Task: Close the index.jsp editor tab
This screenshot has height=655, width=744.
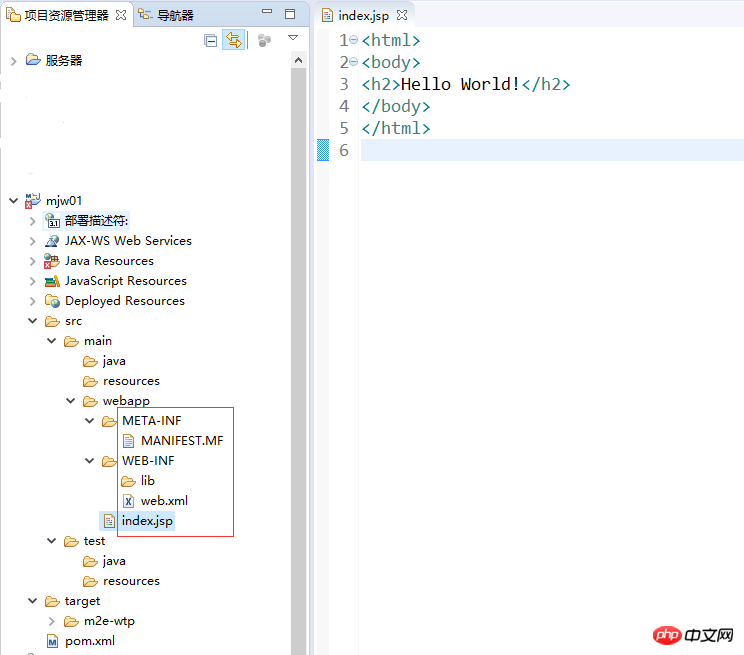Action: [x=402, y=15]
